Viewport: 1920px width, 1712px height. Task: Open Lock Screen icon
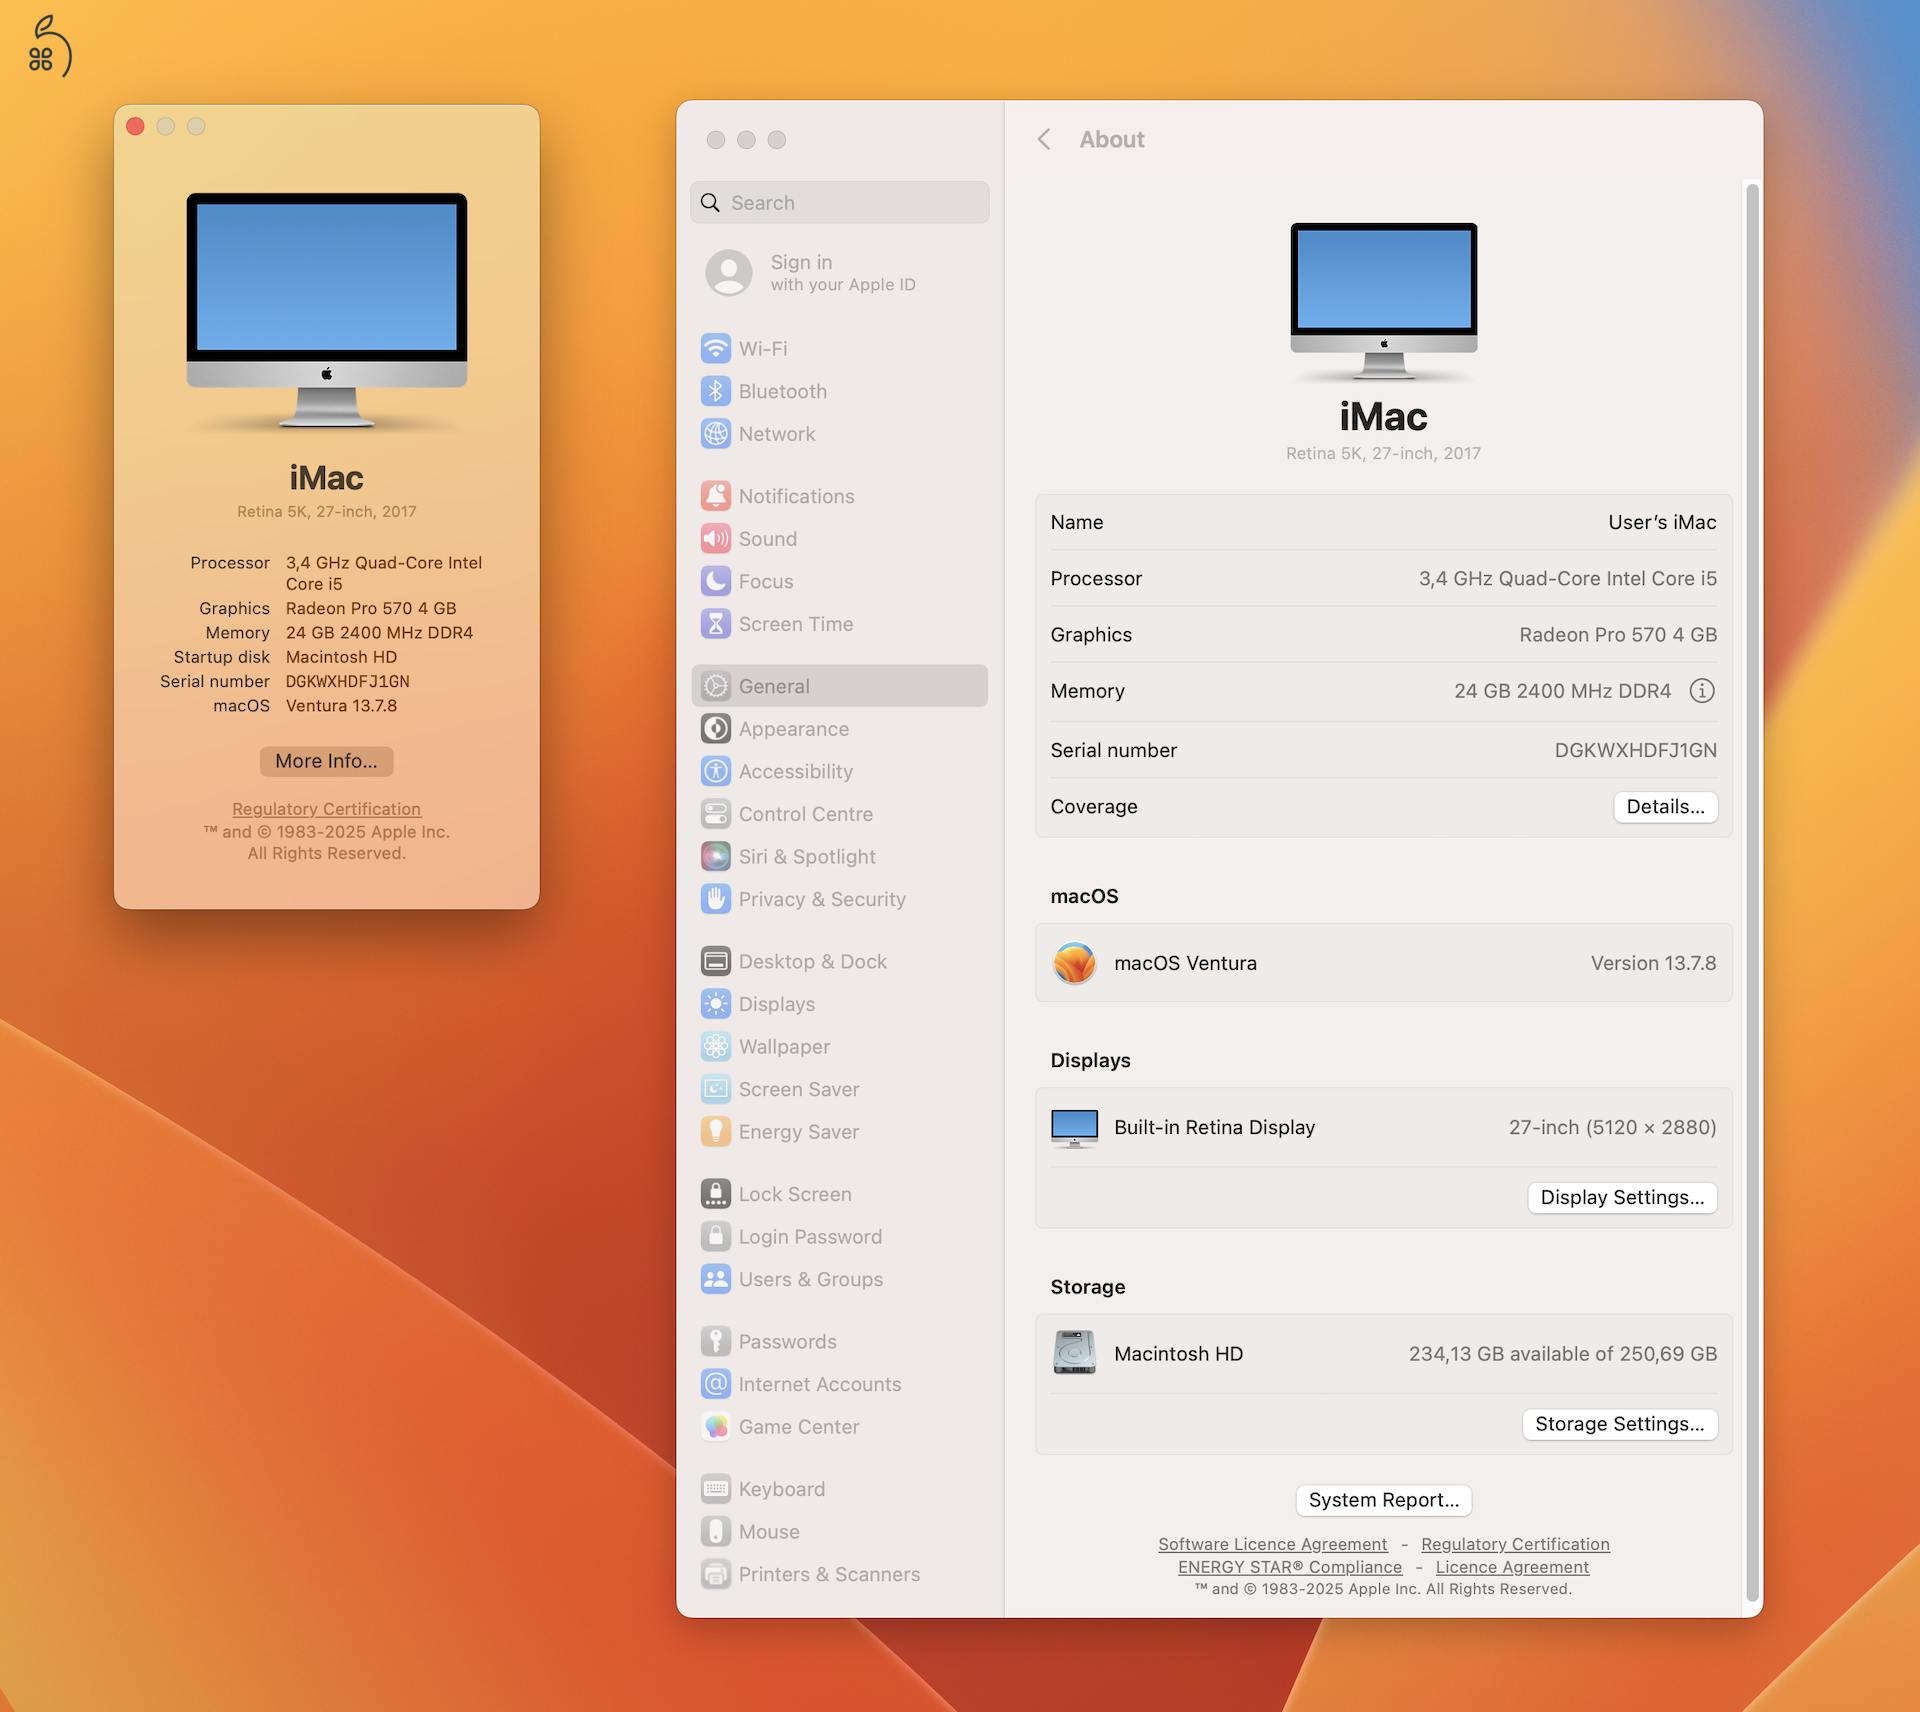click(715, 1194)
